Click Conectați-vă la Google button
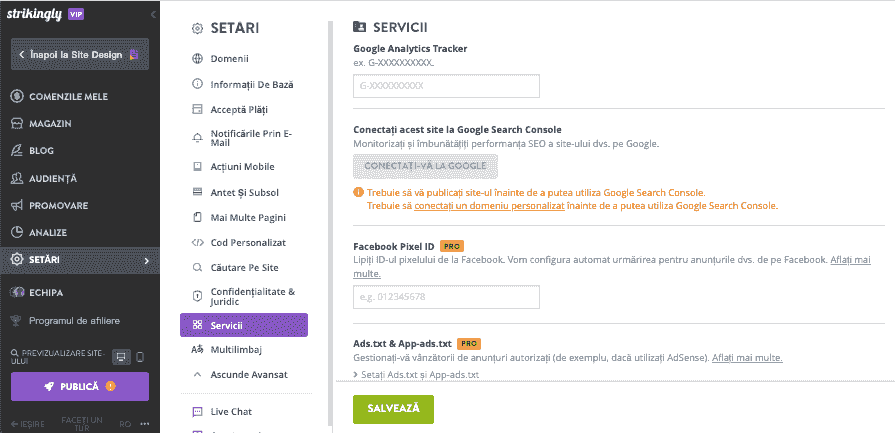Image resolution: width=895 pixels, height=433 pixels. coord(425,166)
